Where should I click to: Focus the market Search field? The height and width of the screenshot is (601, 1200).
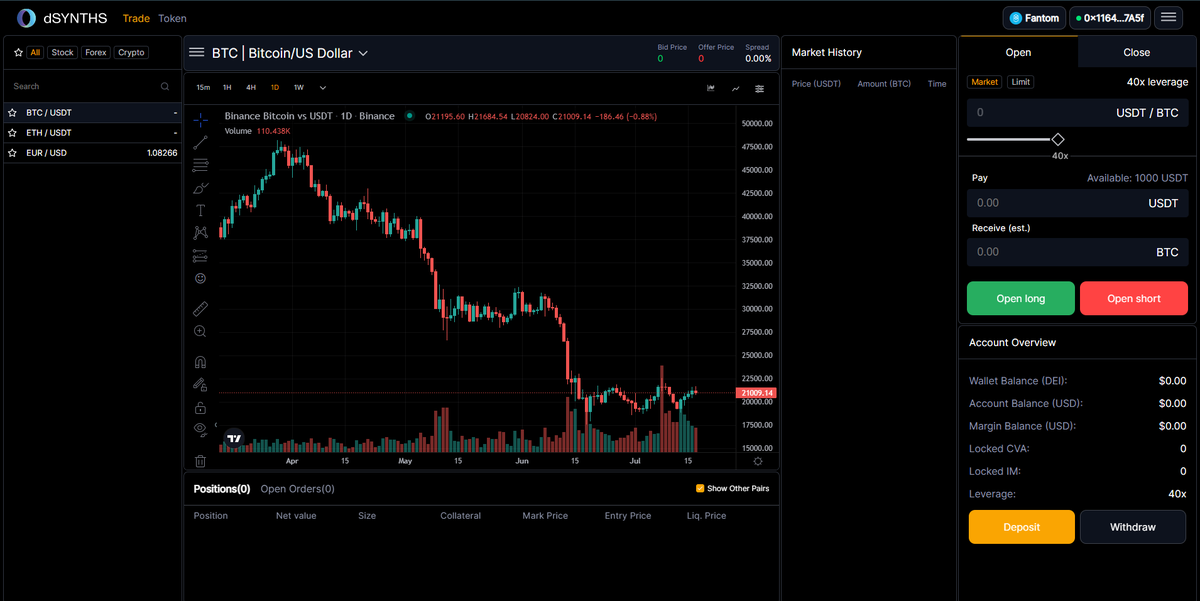92,87
